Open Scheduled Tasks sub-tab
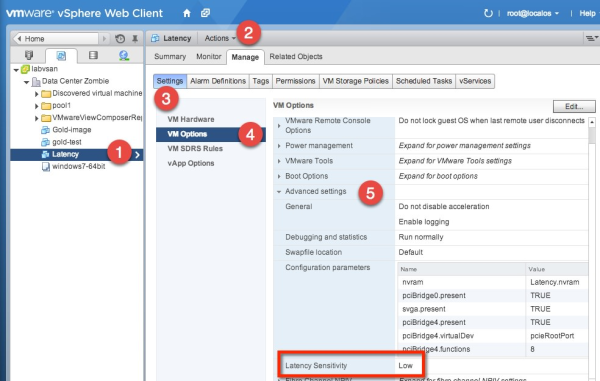Image resolution: width=600 pixels, height=381 pixels. pyautogui.click(x=424, y=81)
